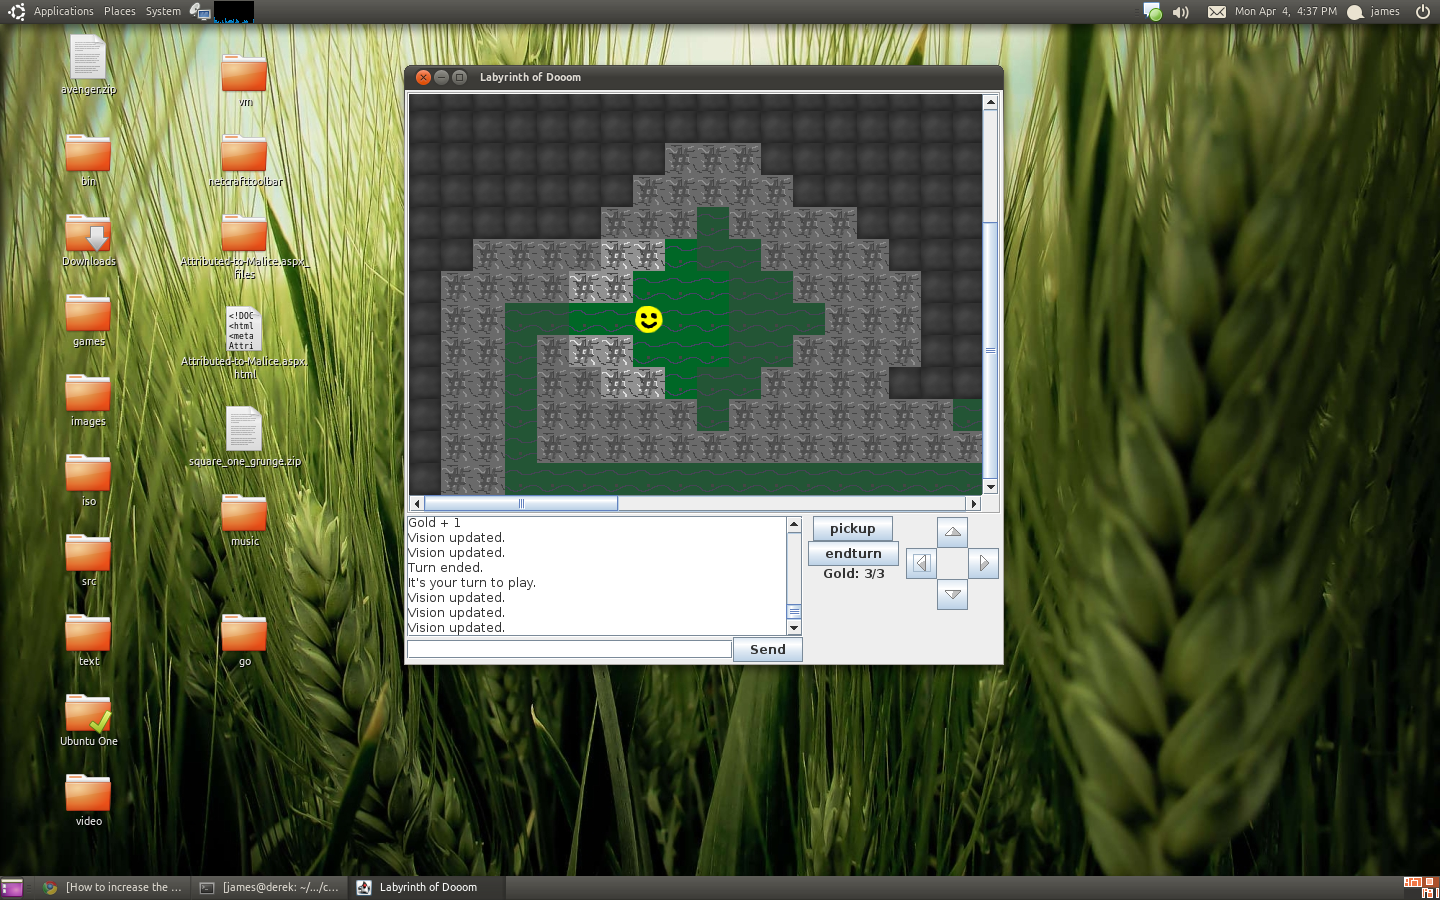1440x900 pixels.
Task: Click the volume speaker icon
Action: point(1181,12)
